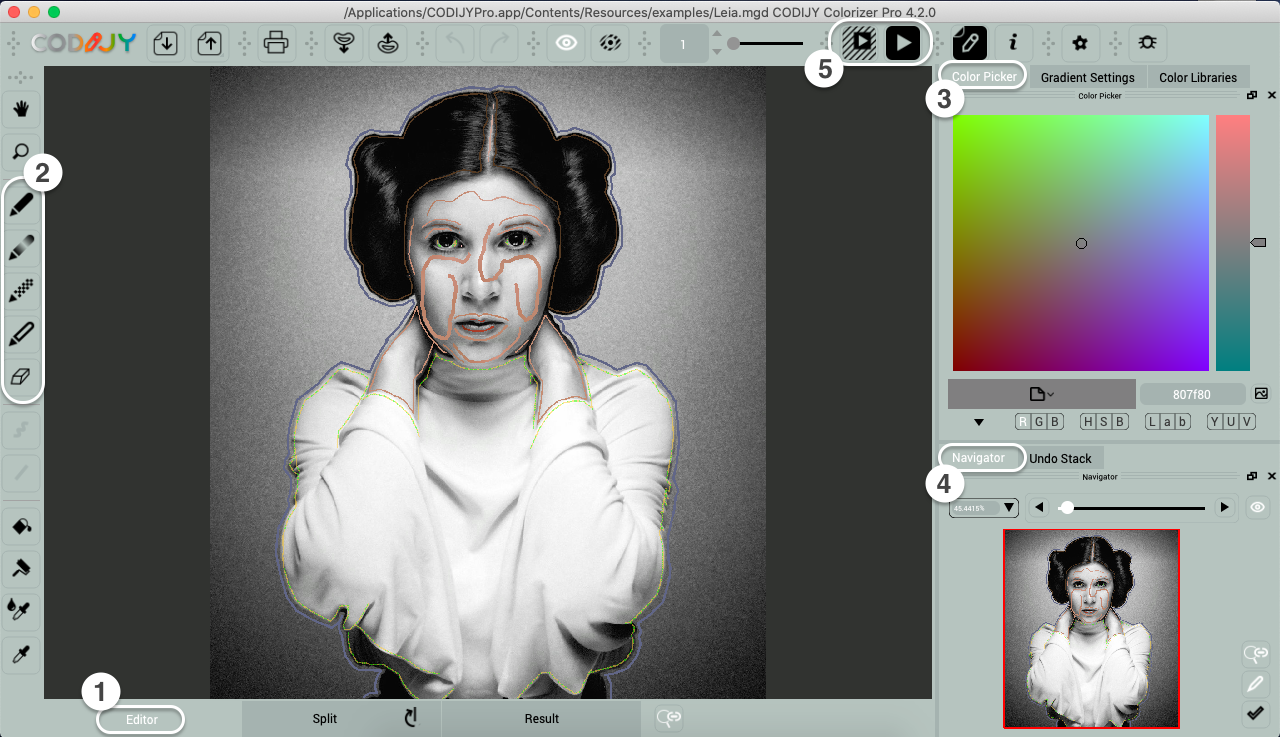This screenshot has width=1280, height=737.
Task: Pick the Eraser tool in left toolbar
Action: pos(20,377)
